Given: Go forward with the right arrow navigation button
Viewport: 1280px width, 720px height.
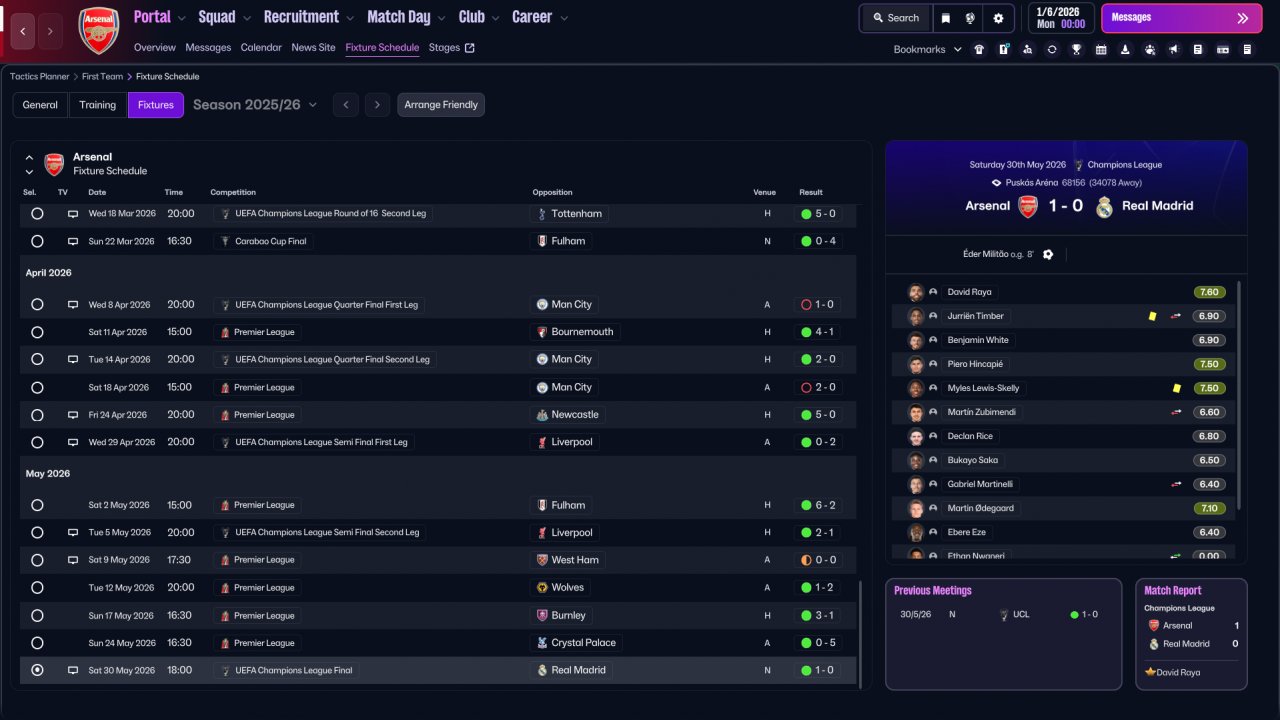Looking at the screenshot, I should (50, 31).
